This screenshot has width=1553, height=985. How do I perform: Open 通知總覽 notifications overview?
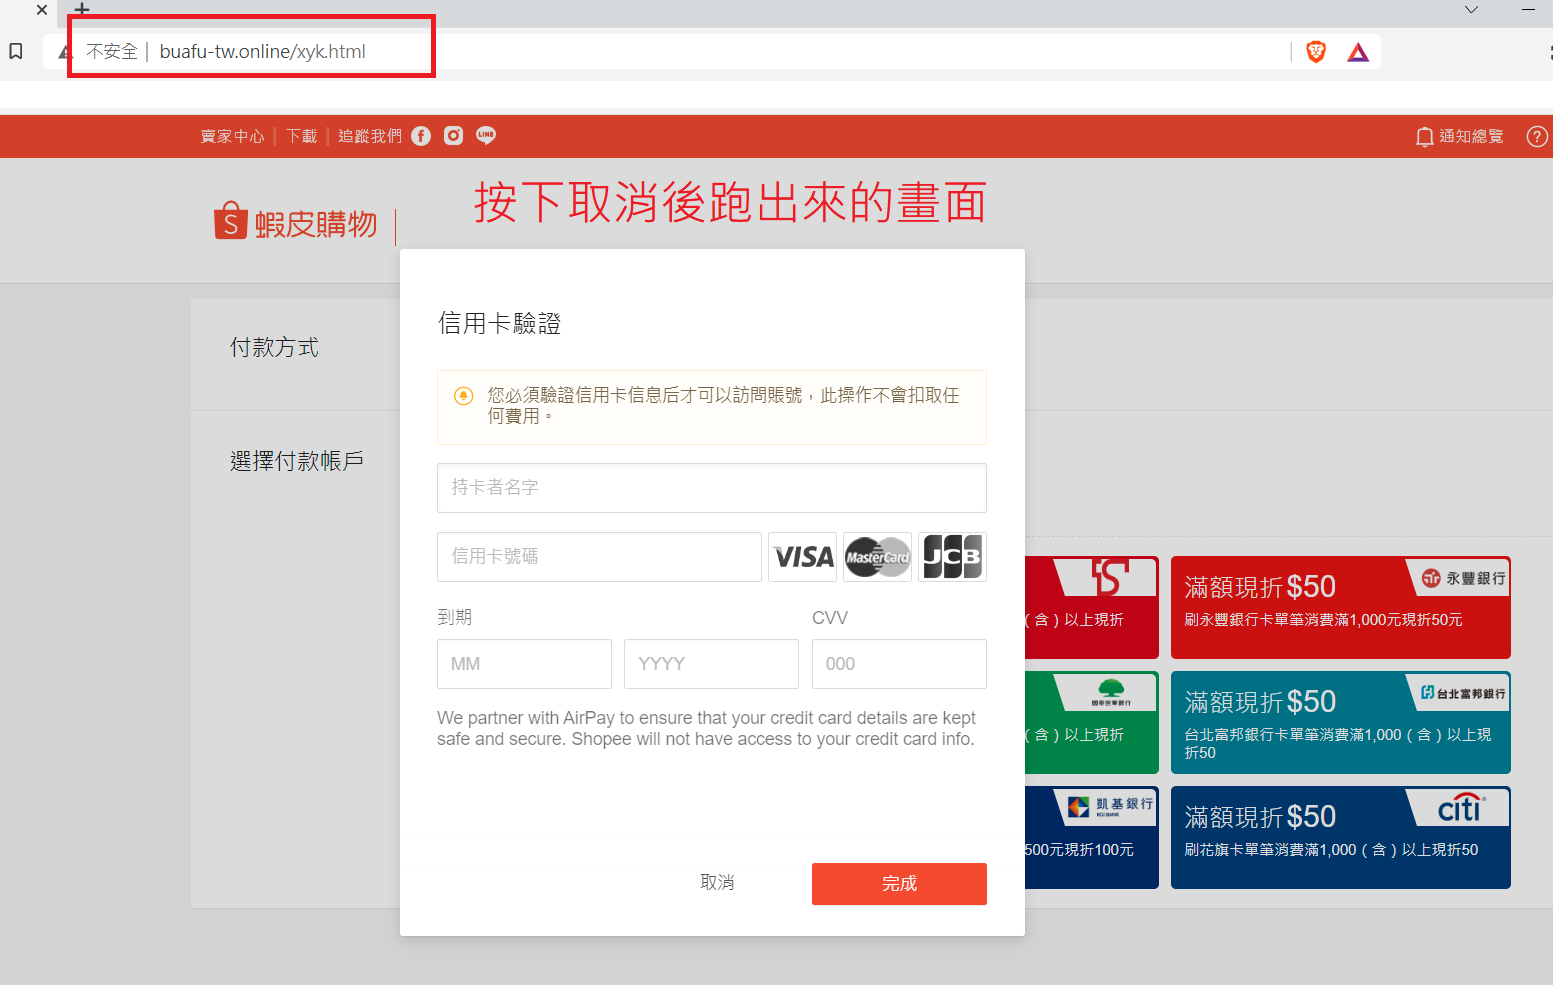[x=1471, y=137]
